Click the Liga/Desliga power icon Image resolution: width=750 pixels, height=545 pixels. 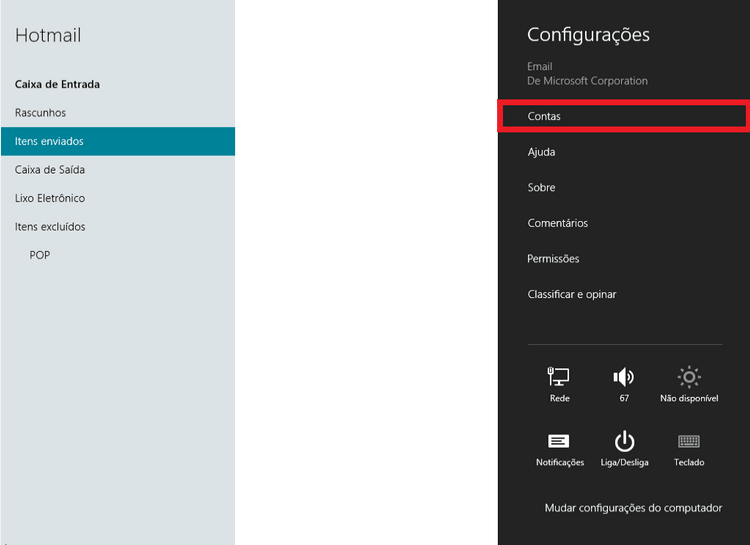pos(624,442)
